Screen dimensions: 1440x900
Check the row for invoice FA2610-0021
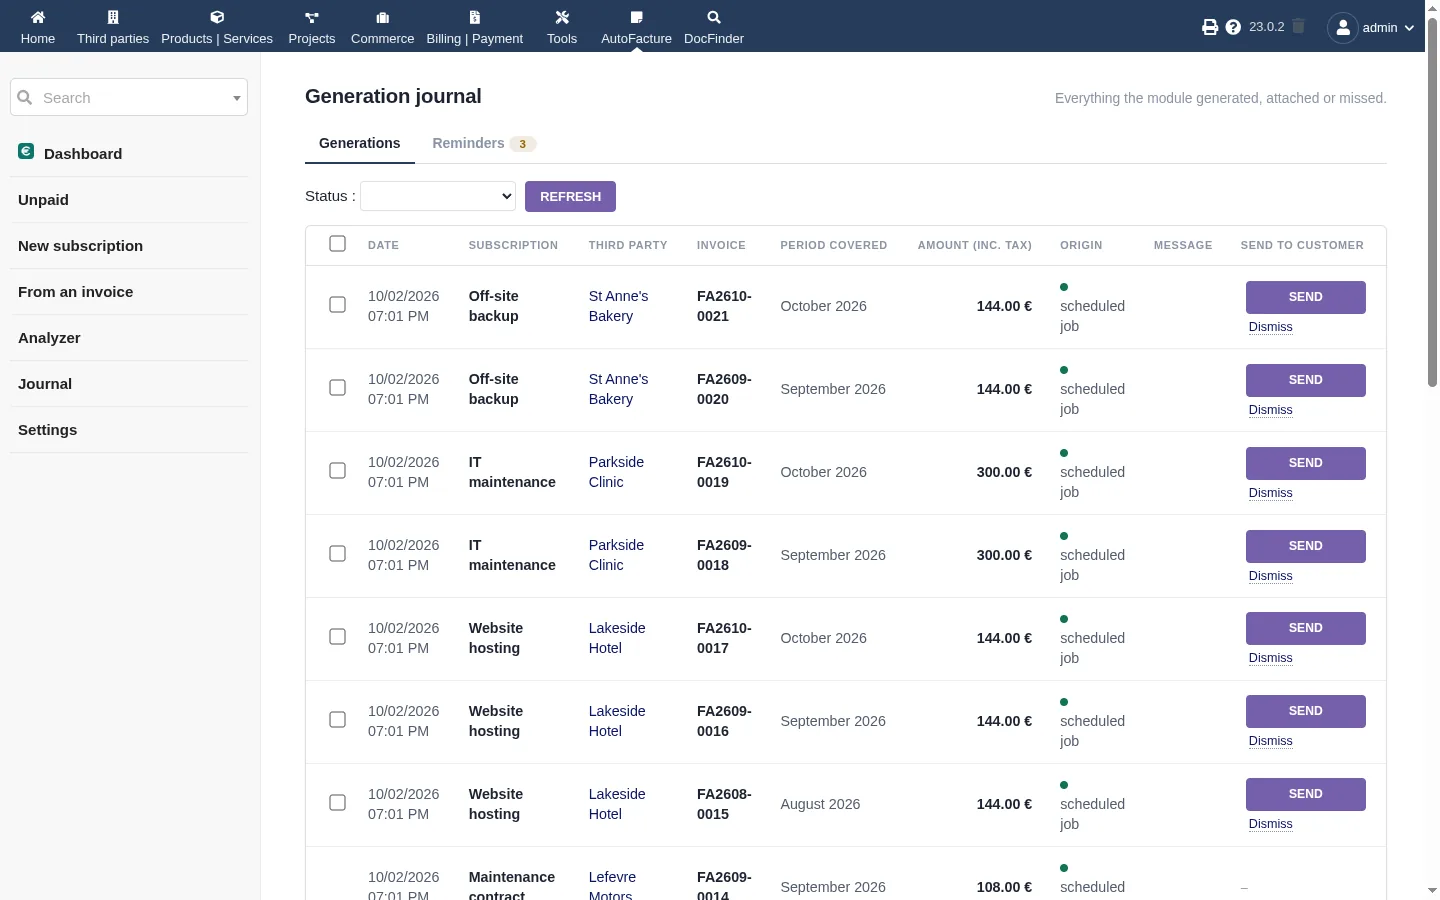pyautogui.click(x=338, y=305)
